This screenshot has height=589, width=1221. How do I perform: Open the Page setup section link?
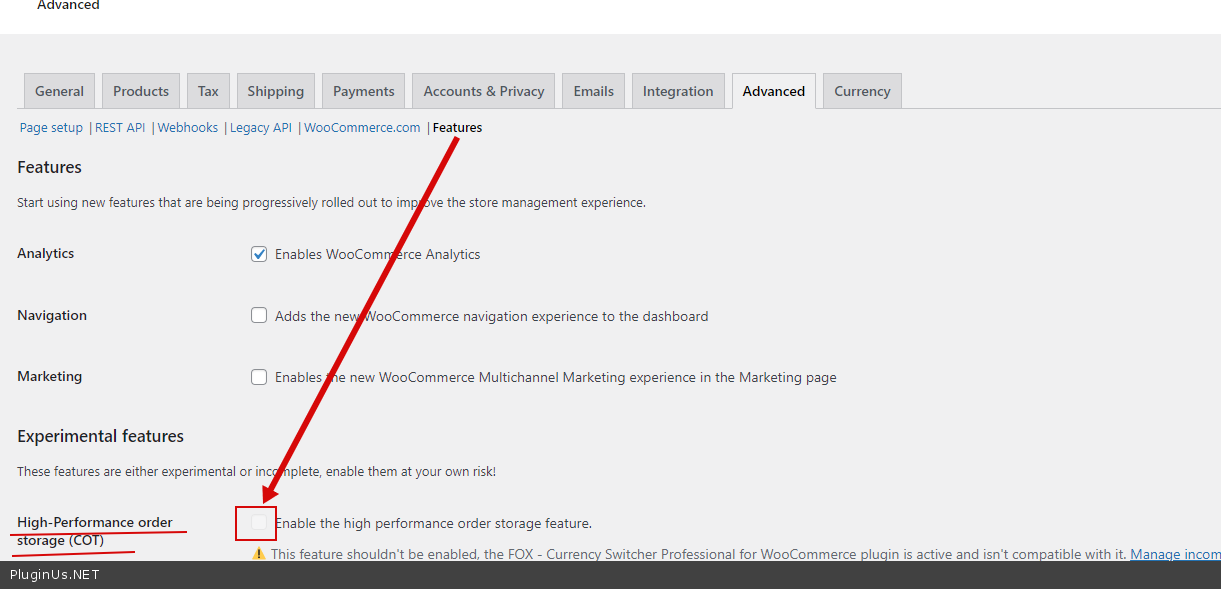click(x=51, y=128)
